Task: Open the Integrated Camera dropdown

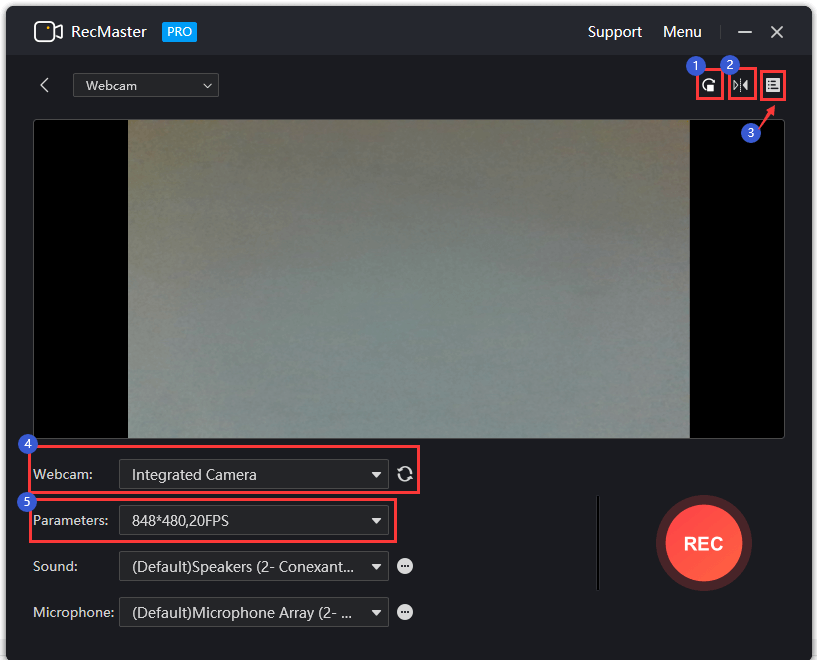Action: click(254, 474)
